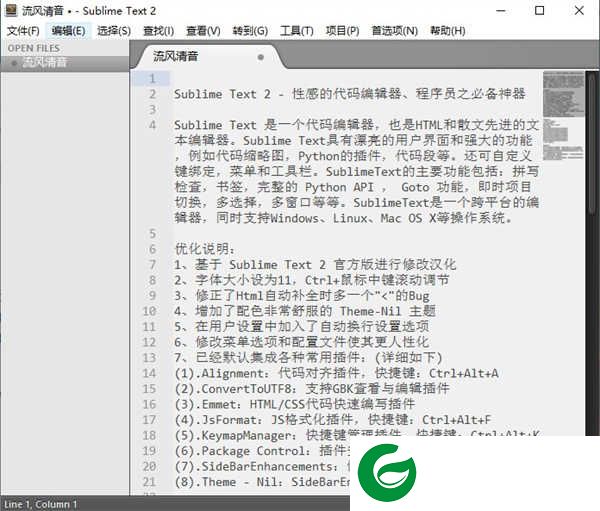
Task: Open the 查看(V) menu
Action: (x=203, y=31)
